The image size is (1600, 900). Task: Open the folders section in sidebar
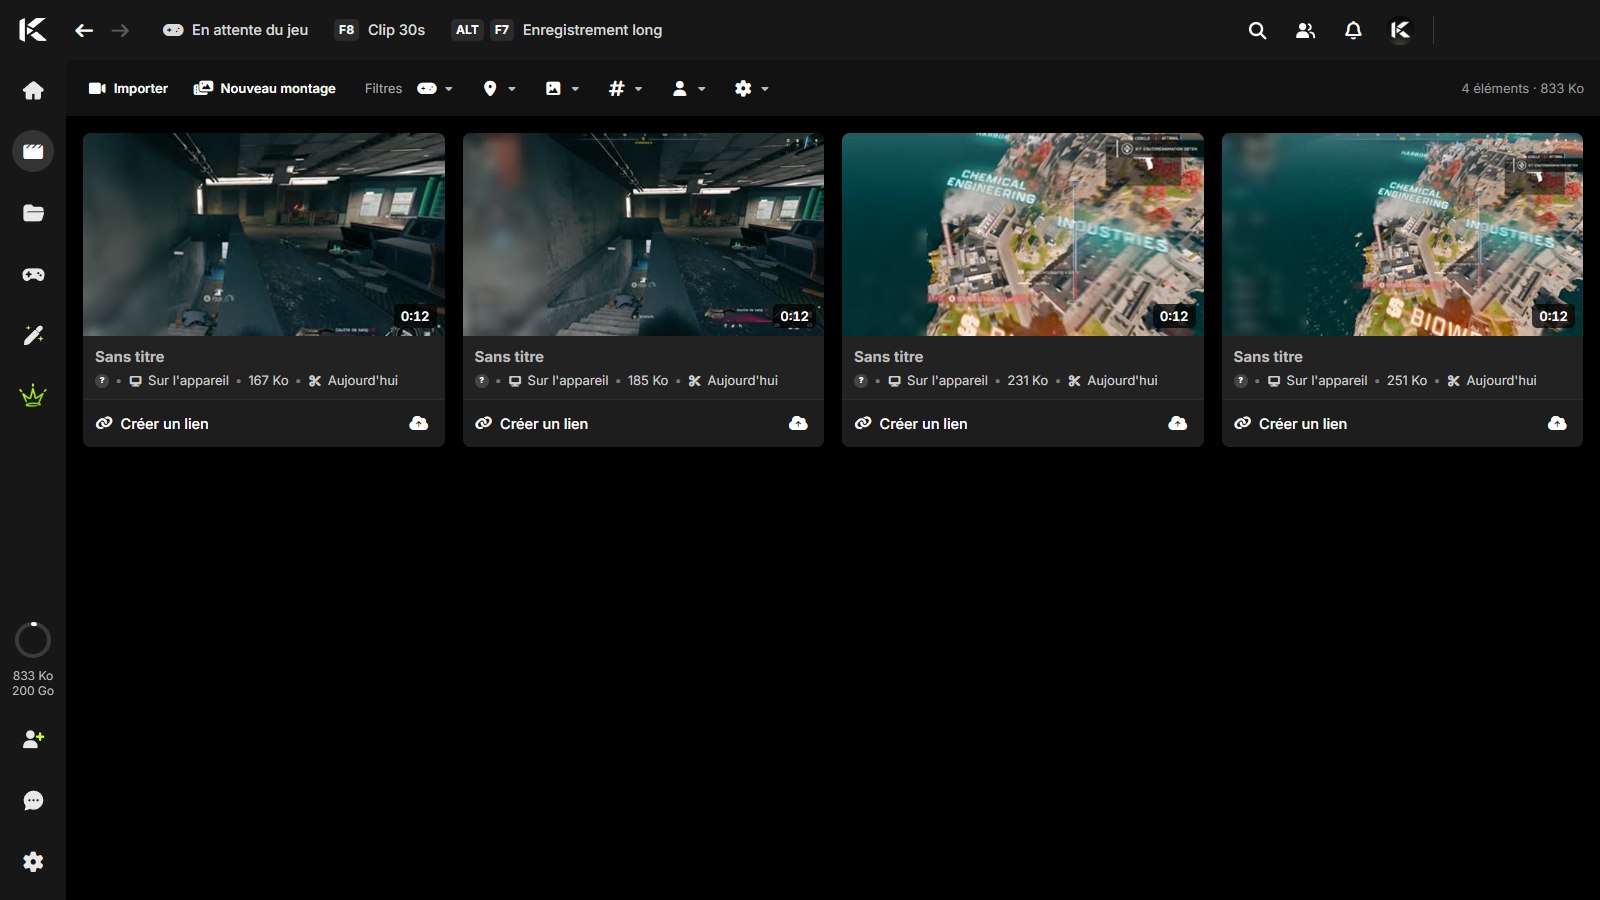33,213
